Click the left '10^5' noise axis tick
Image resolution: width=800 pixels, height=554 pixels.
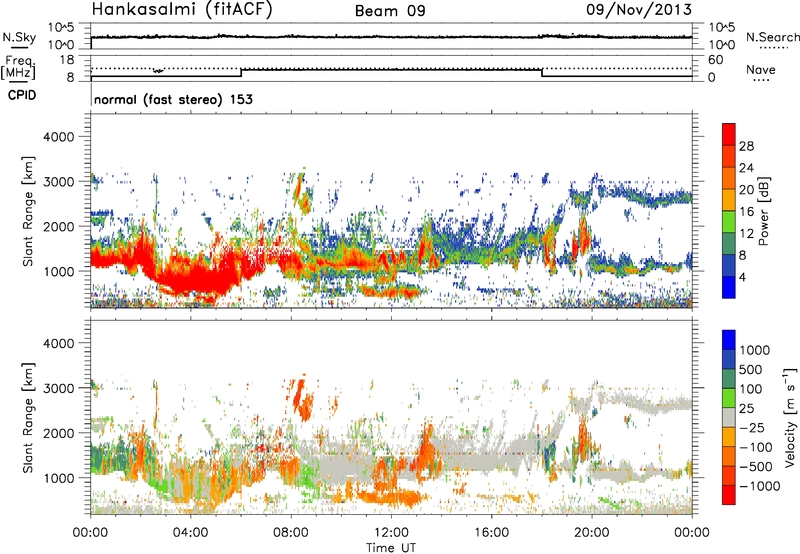coord(61,27)
